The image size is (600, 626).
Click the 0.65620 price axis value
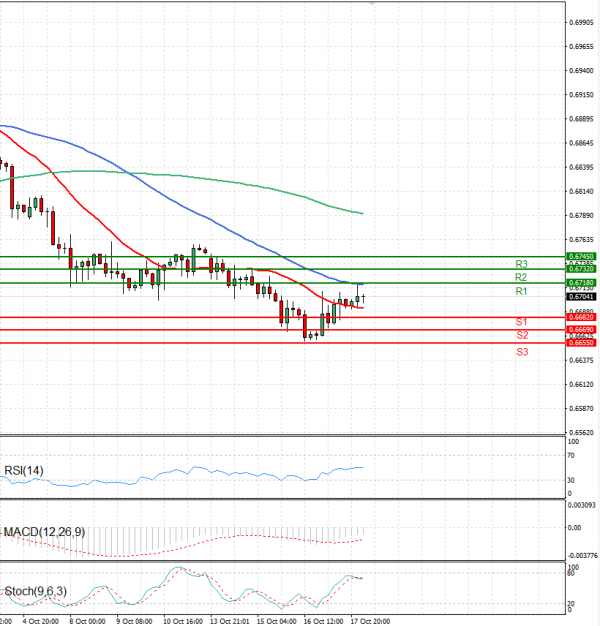tap(581, 433)
